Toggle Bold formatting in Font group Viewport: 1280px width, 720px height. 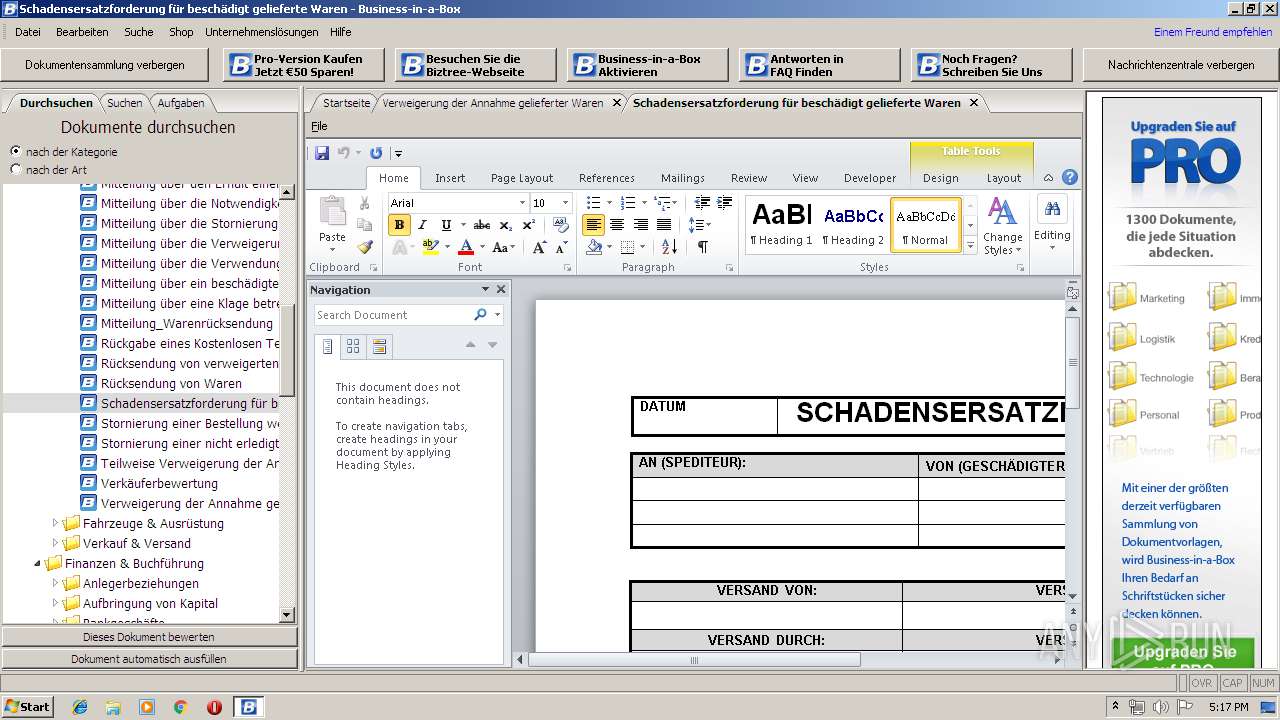point(399,225)
